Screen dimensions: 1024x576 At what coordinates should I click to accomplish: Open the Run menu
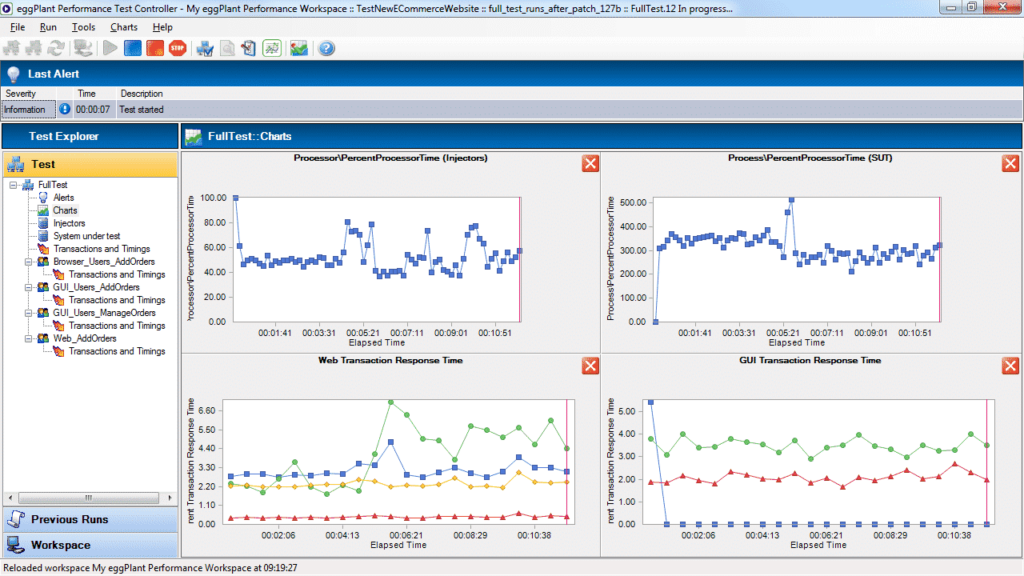tap(48, 27)
